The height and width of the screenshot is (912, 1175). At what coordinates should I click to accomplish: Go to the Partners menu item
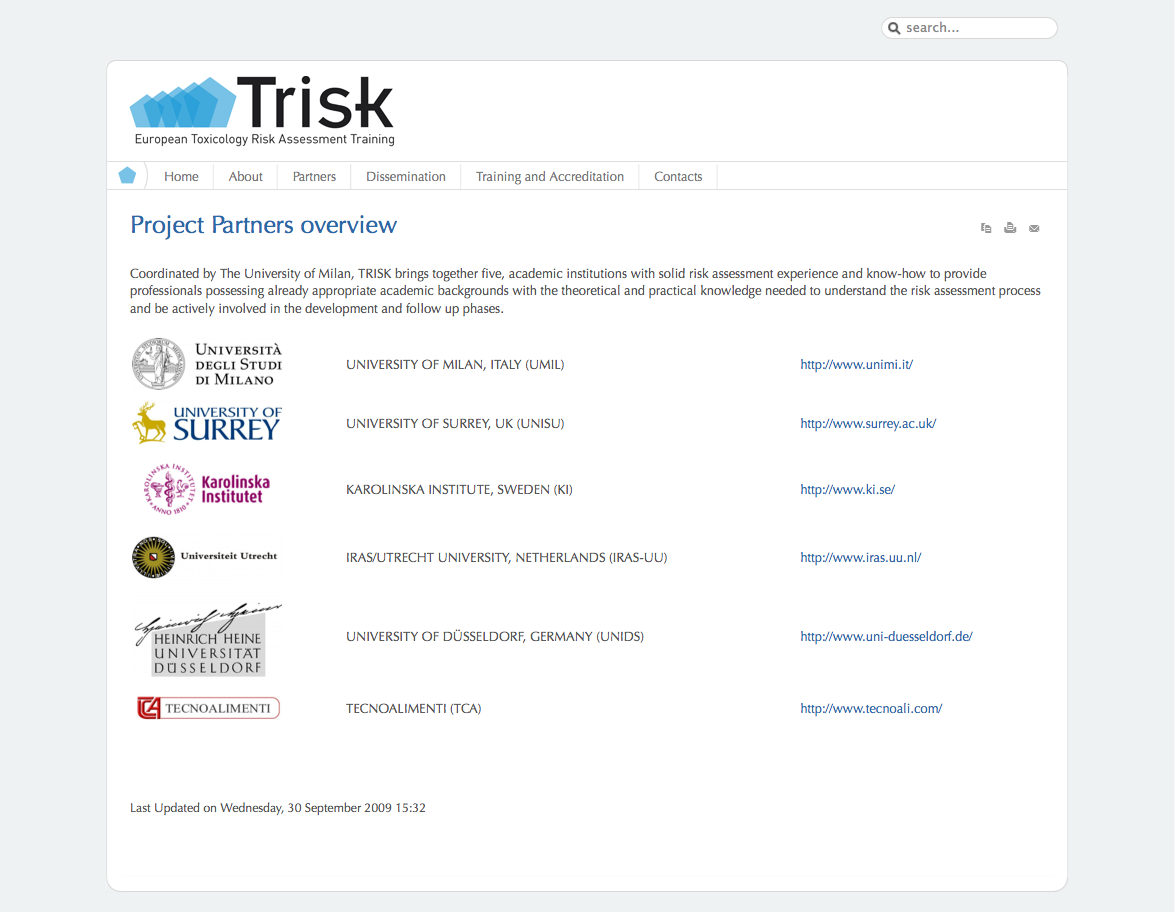coord(314,176)
